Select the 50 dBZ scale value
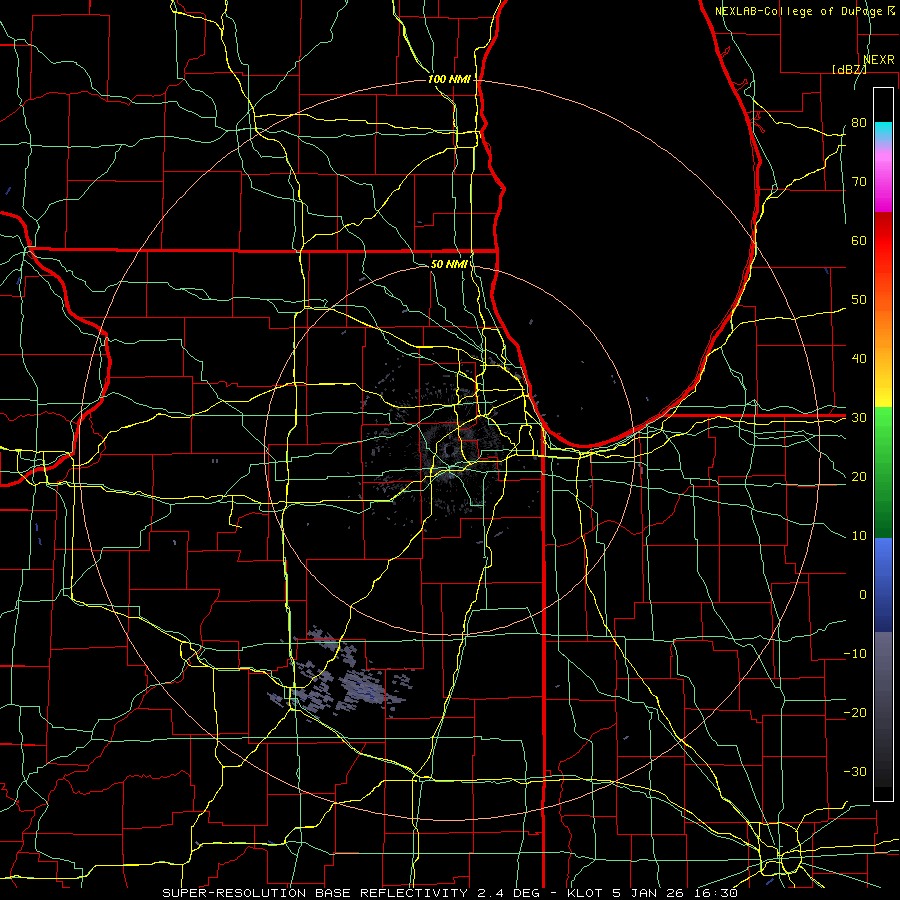Viewport: 900px width, 900px height. [x=859, y=300]
